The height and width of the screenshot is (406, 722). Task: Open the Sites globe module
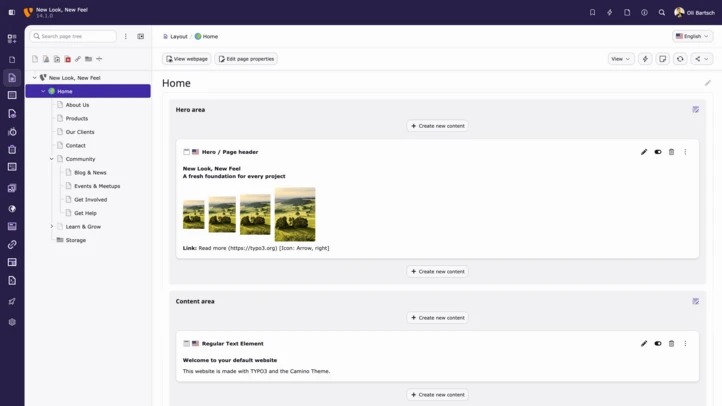[x=12, y=209]
